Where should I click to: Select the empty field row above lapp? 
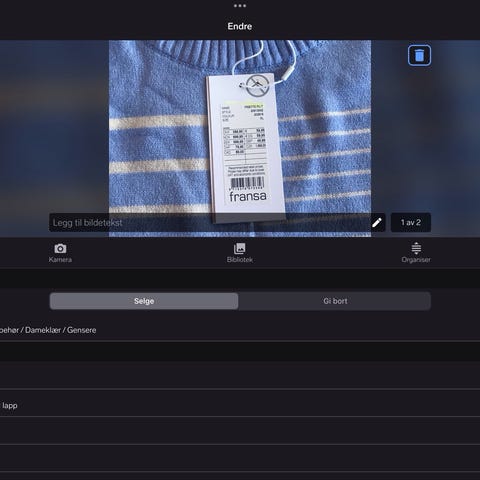240,375
